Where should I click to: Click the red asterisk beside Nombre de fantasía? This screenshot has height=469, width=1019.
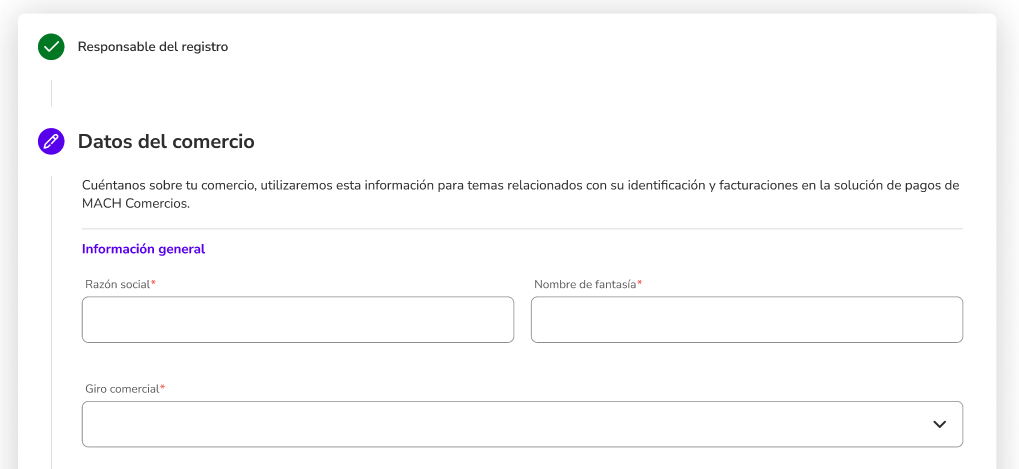click(639, 283)
